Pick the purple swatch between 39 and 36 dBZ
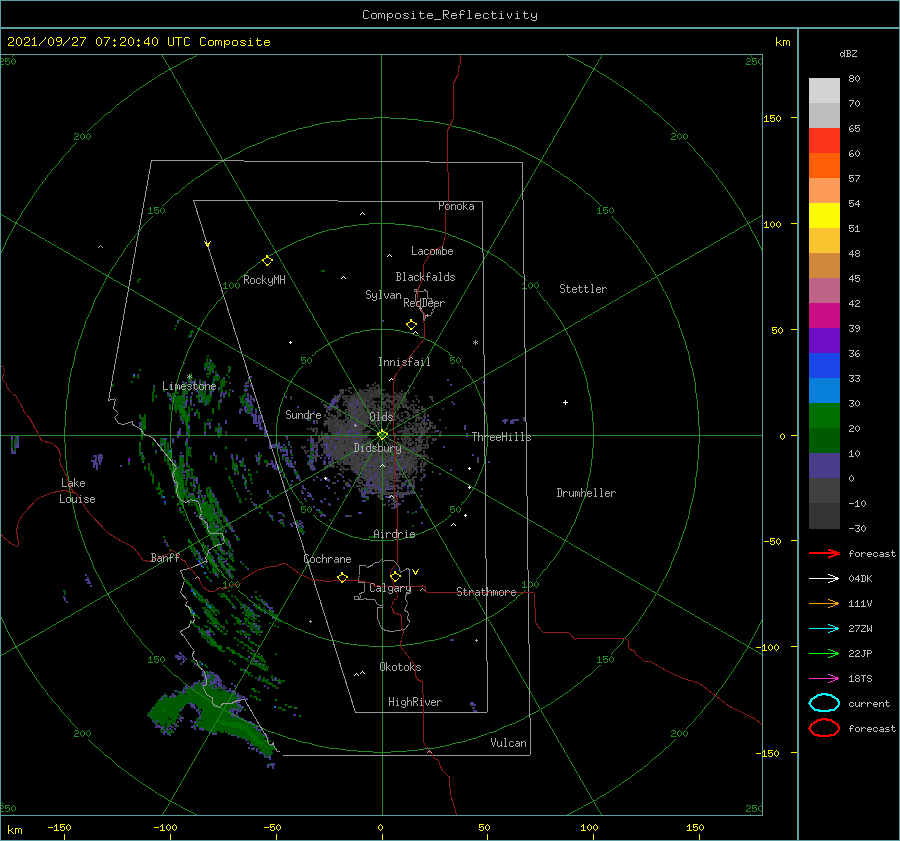900x841 pixels. click(x=824, y=341)
